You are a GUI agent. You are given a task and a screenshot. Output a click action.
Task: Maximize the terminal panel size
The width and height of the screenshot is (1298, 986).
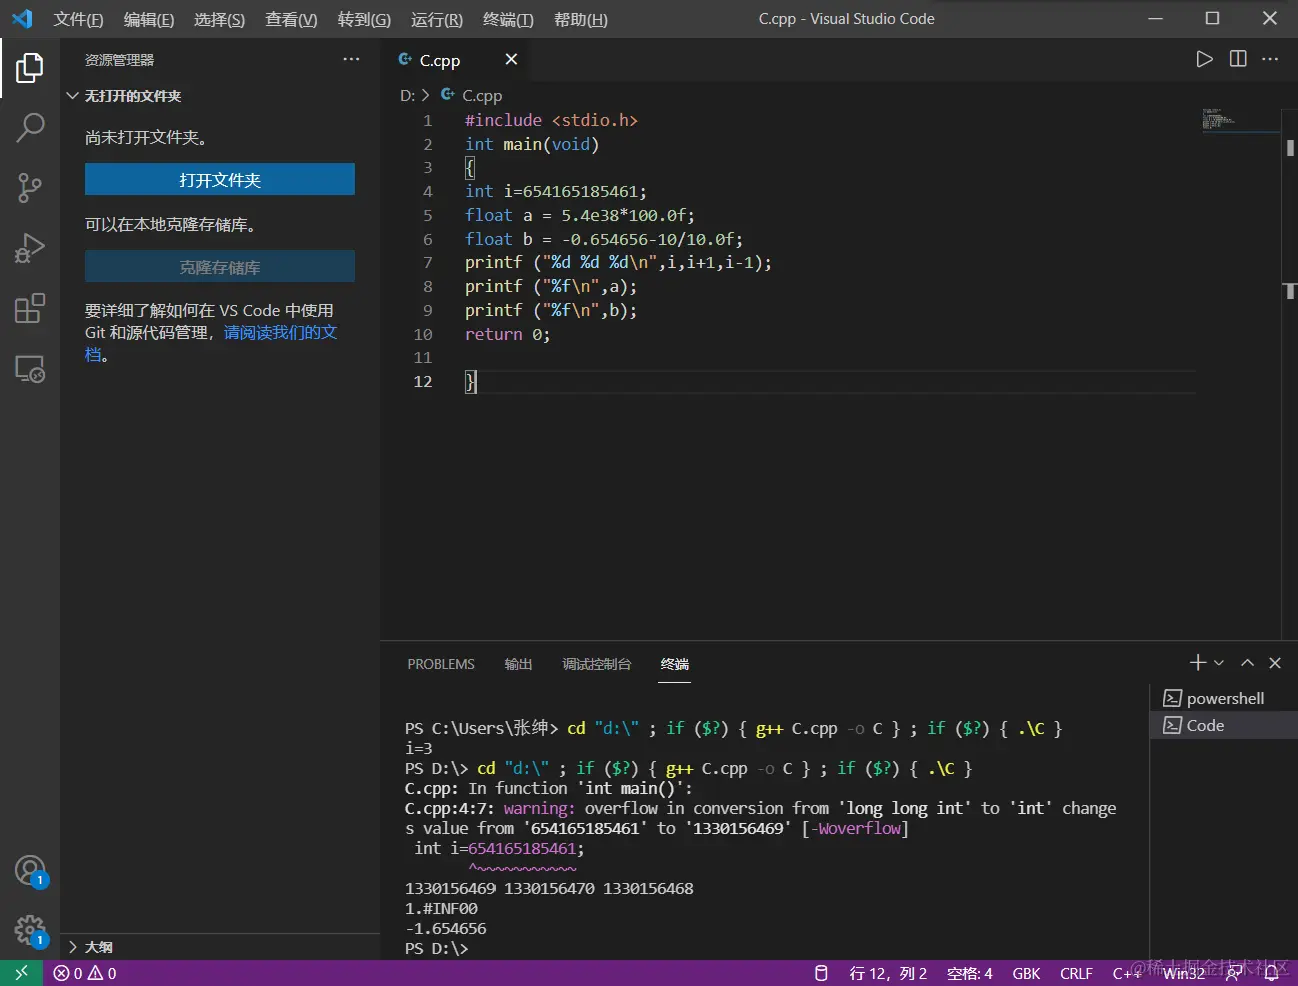click(1247, 663)
